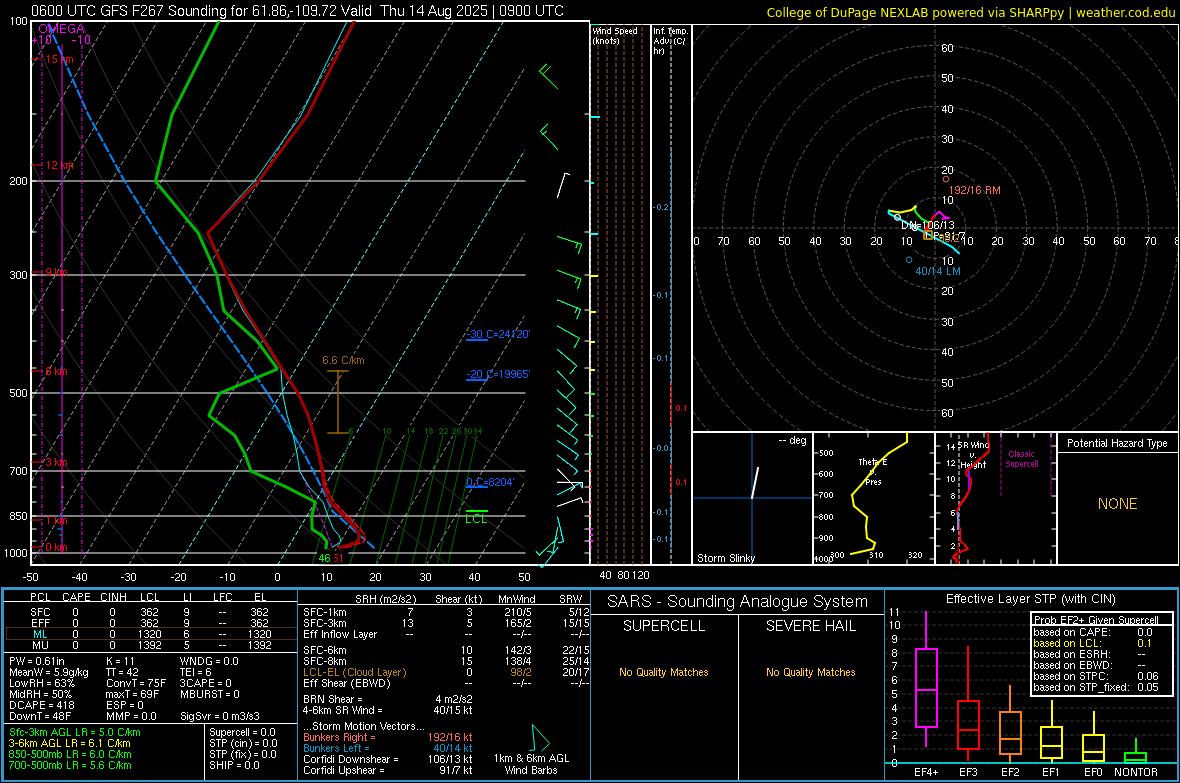Click the 'Storm Slinky' panel label
1180x783 pixels.
(x=725, y=558)
